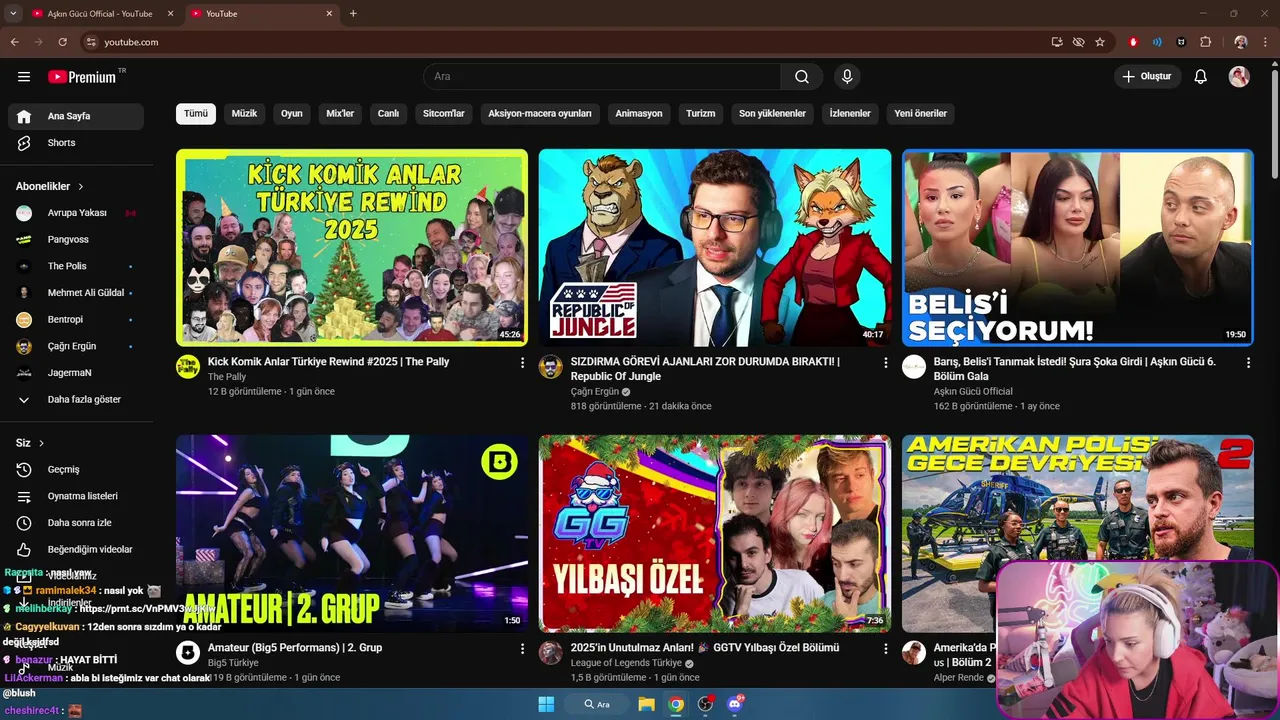Click the search magnifier button
1280x720 pixels.
[802, 77]
